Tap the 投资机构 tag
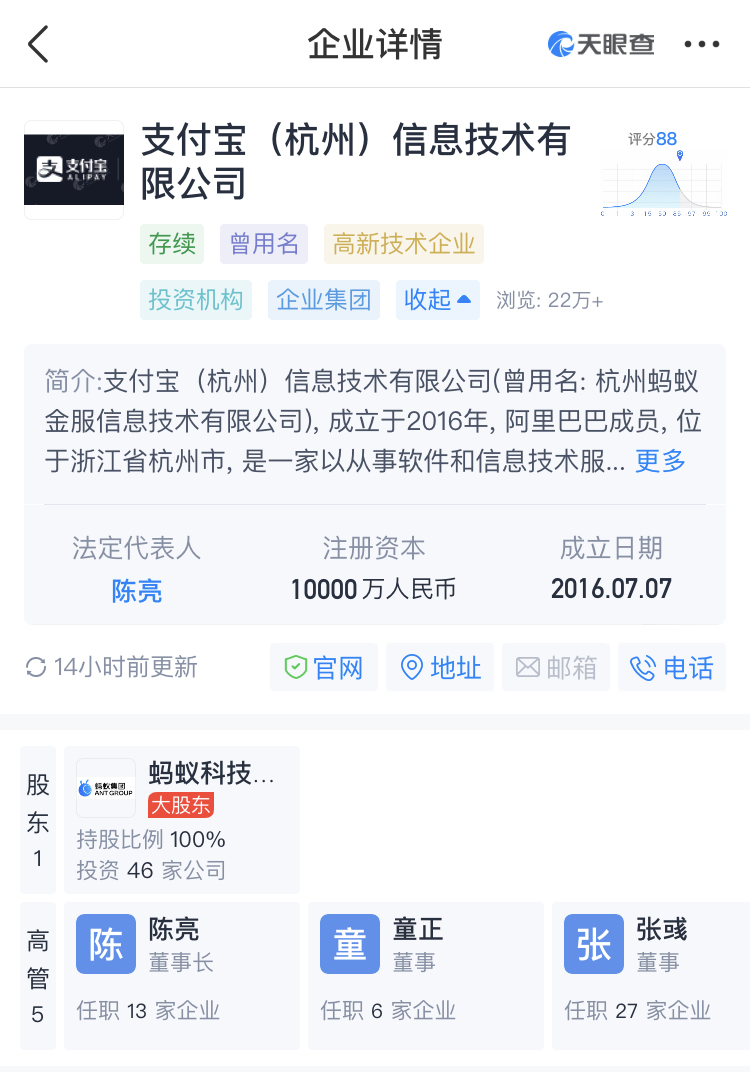The width and height of the screenshot is (750, 1072). 196,299
